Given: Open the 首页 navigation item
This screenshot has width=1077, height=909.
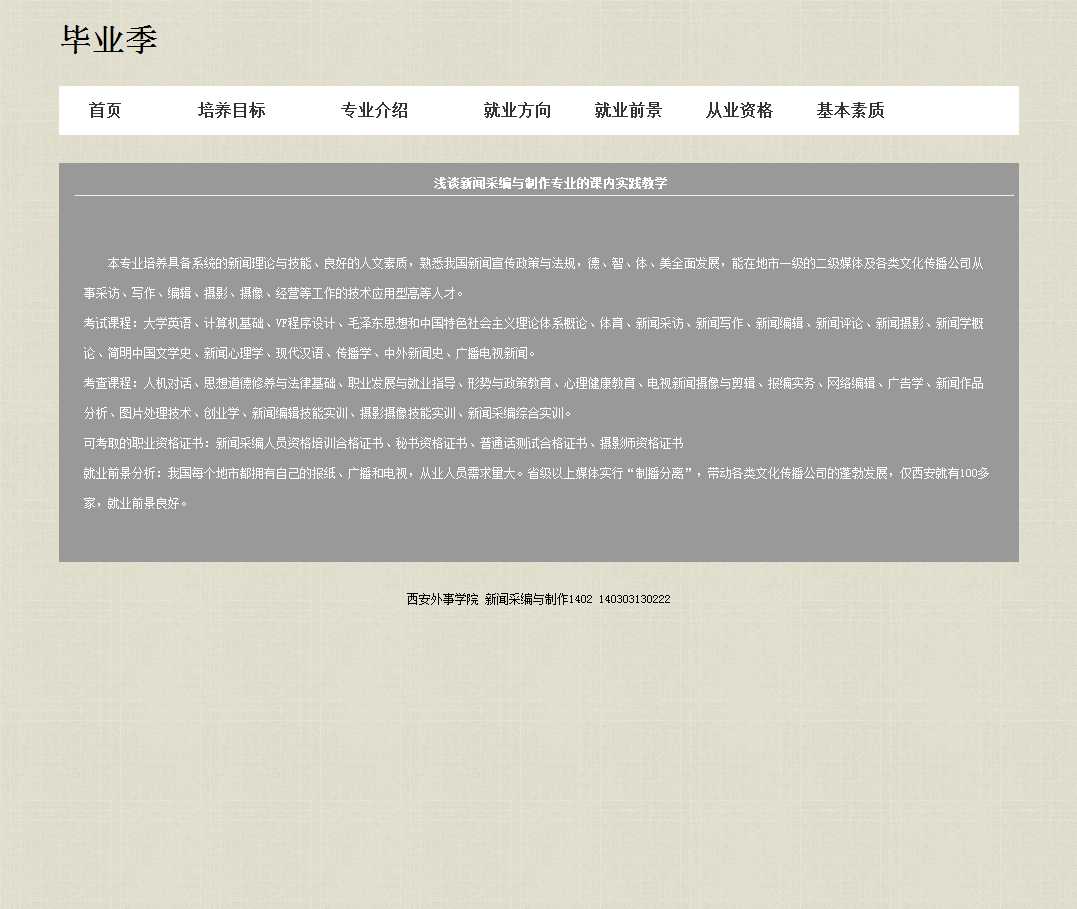Looking at the screenshot, I should click(x=105, y=111).
